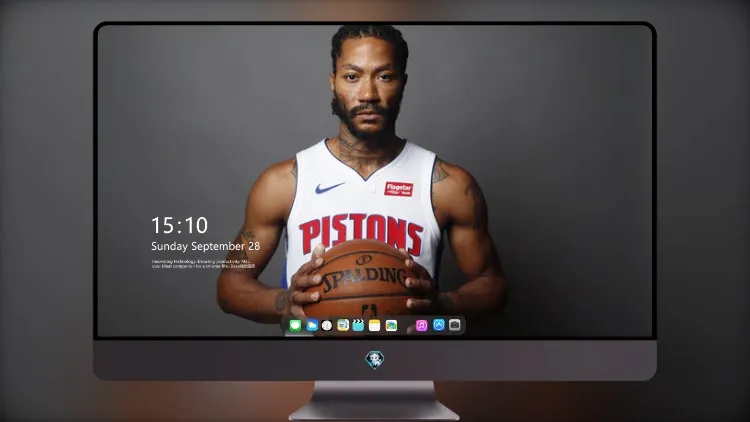Image resolution: width=750 pixels, height=422 pixels.
Task: Open the yellow Notes app in dock
Action: [x=375, y=325]
